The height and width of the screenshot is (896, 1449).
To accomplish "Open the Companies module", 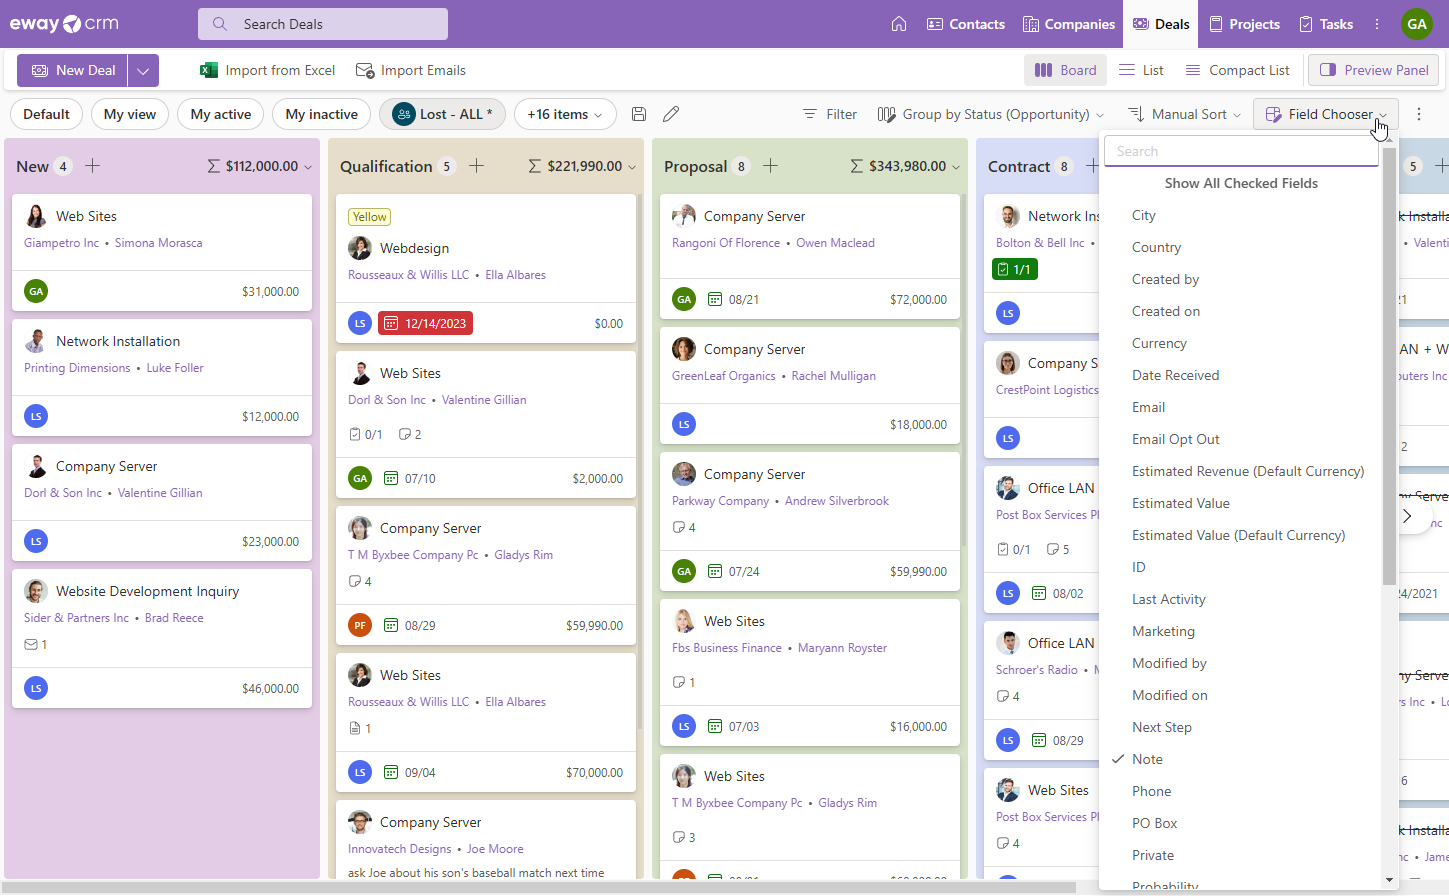I will 1069,24.
